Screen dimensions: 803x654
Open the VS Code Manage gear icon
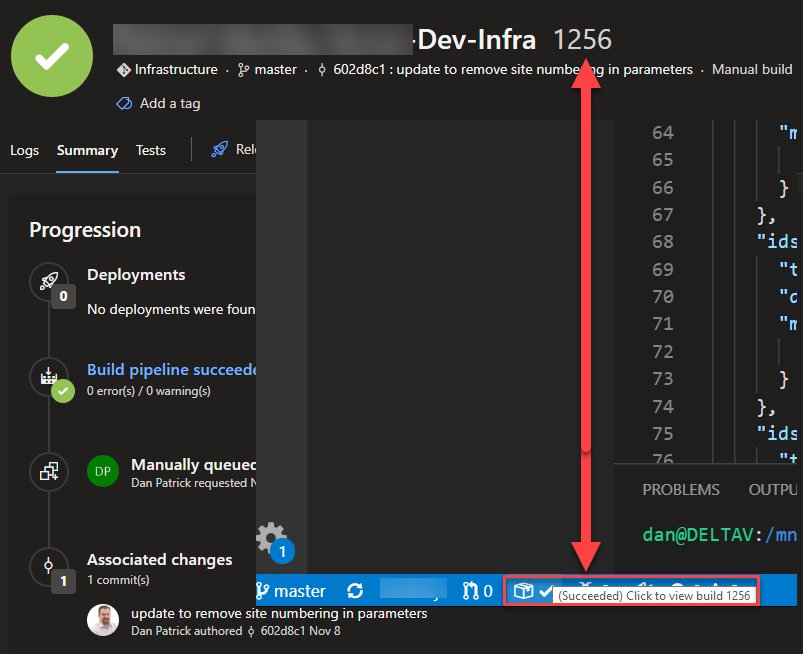[271, 538]
